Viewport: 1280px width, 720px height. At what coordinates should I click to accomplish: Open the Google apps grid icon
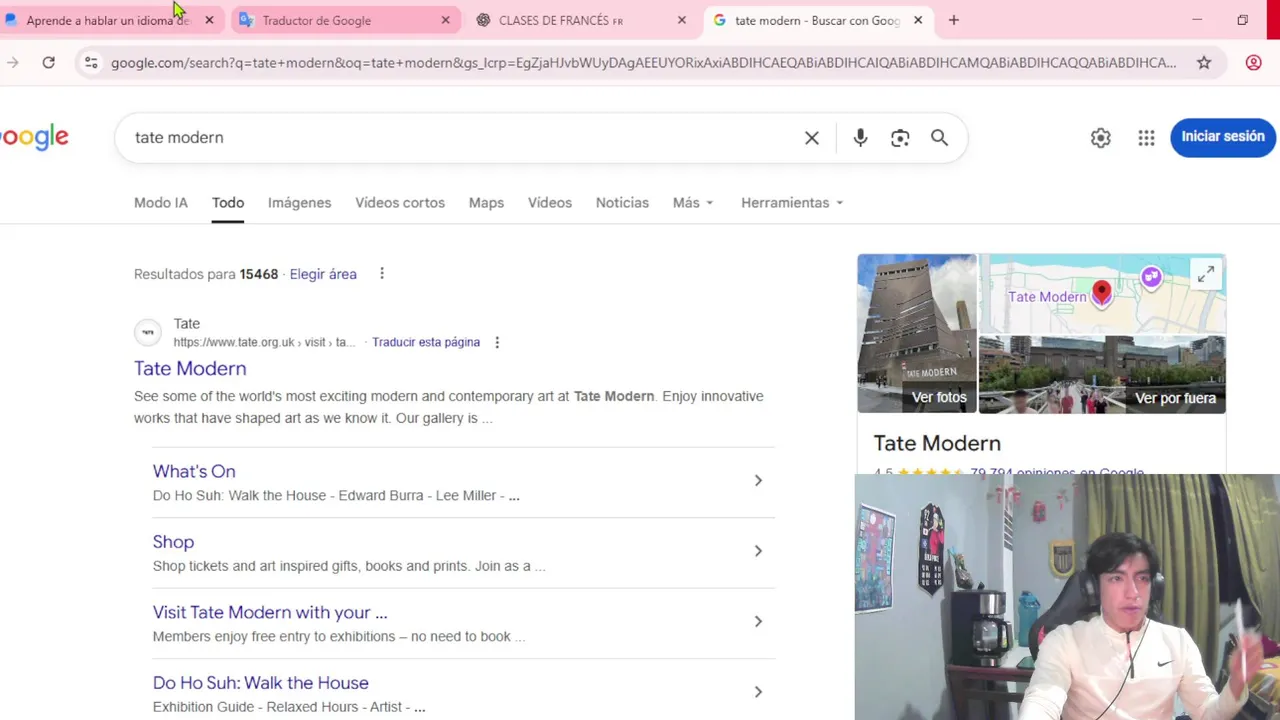[x=1146, y=138]
